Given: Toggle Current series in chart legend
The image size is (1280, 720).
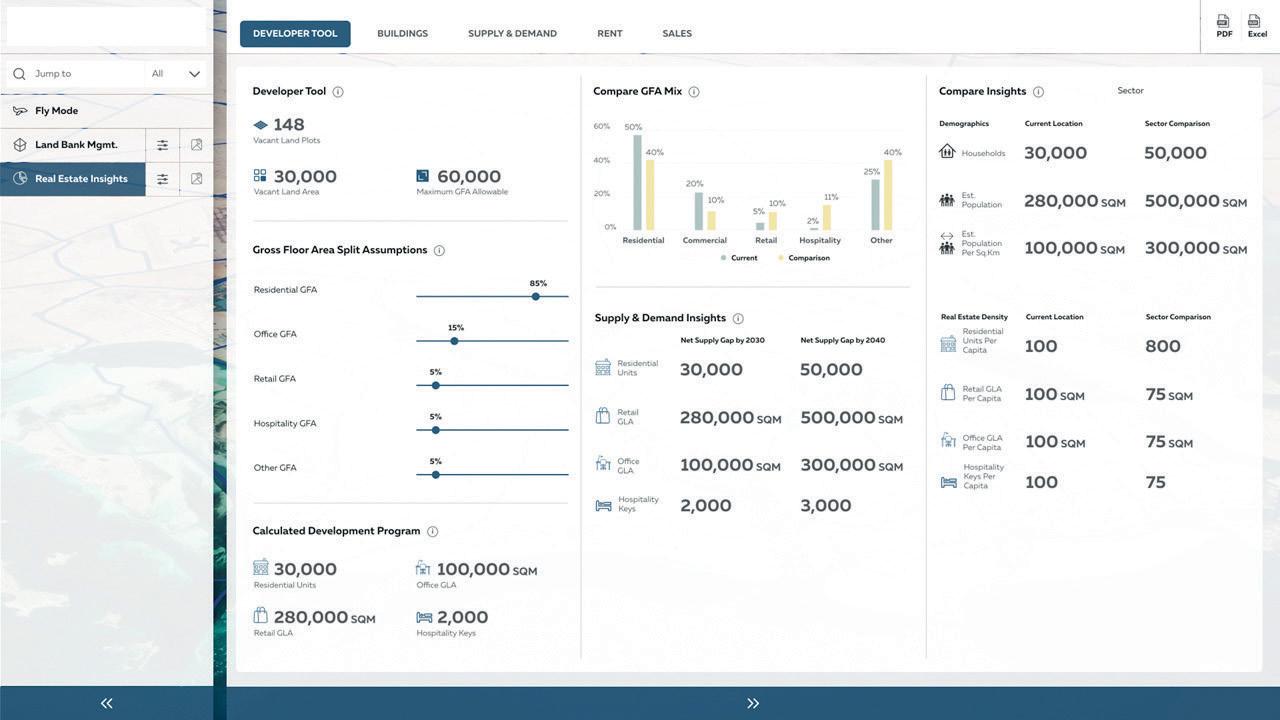Looking at the screenshot, I should pyautogui.click(x=739, y=258).
